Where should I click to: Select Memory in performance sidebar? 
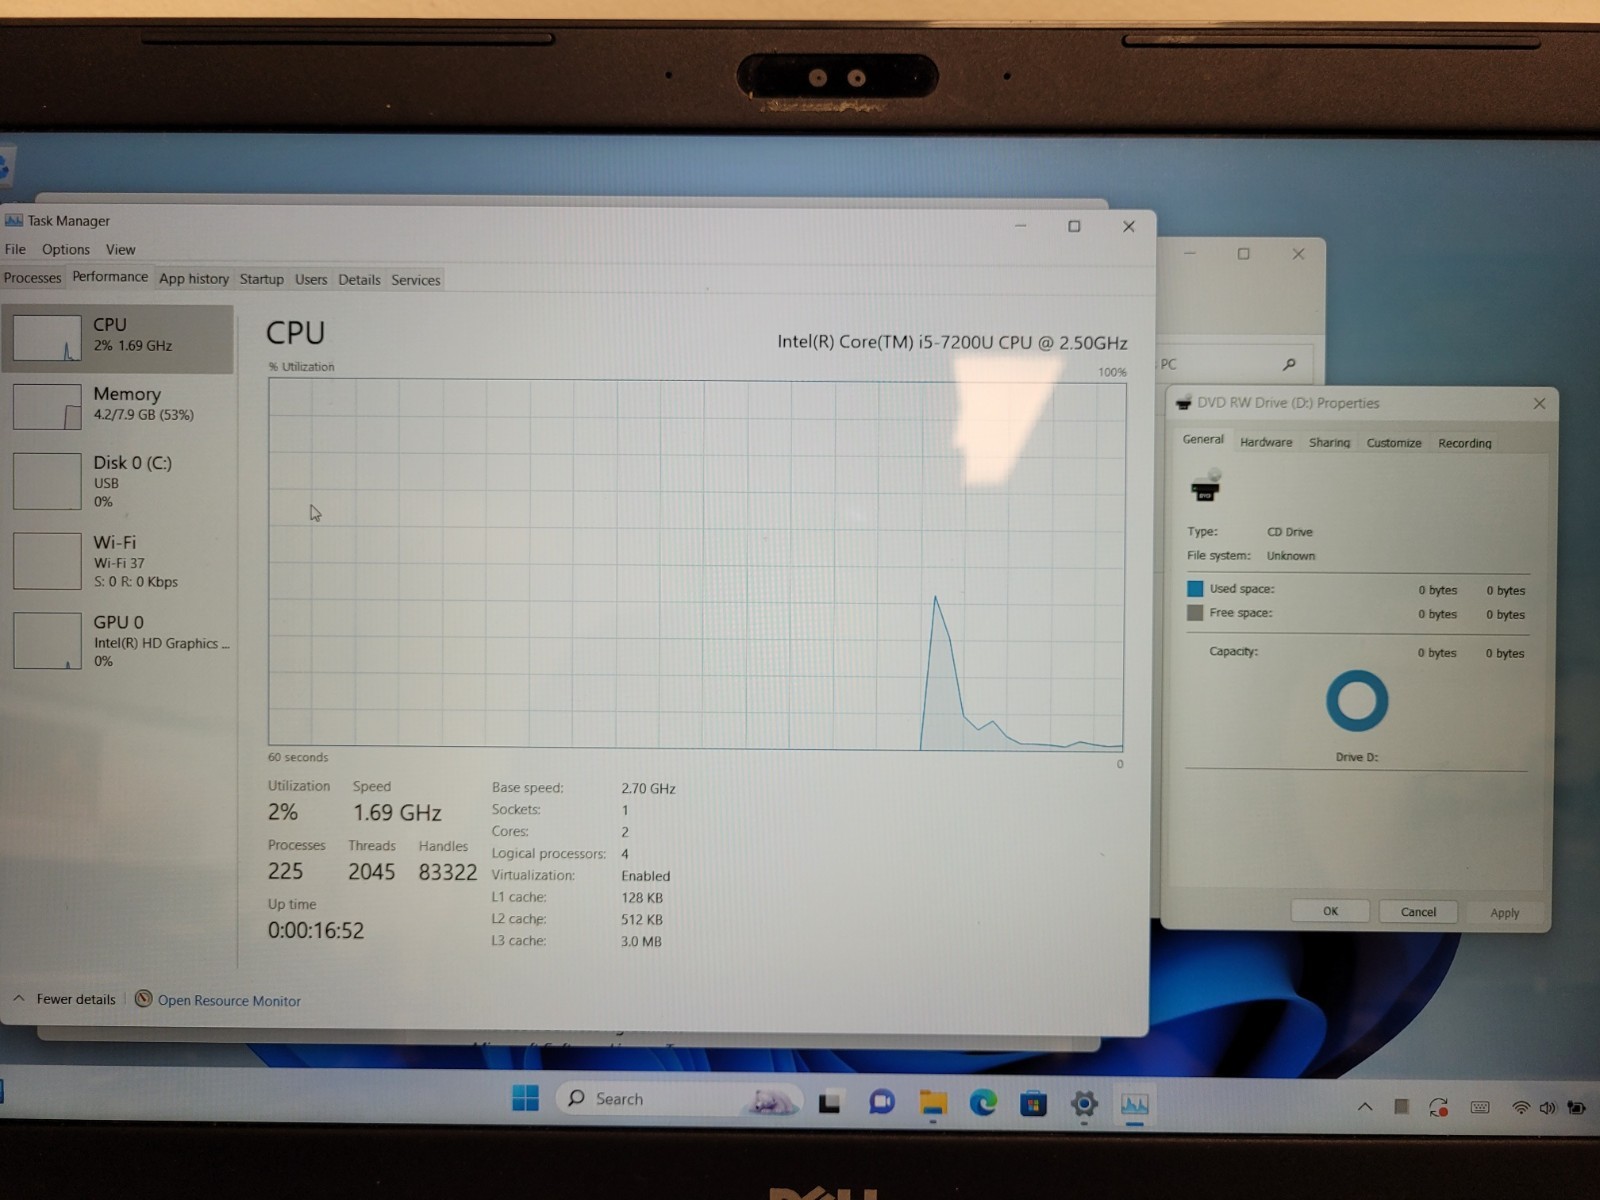point(117,406)
